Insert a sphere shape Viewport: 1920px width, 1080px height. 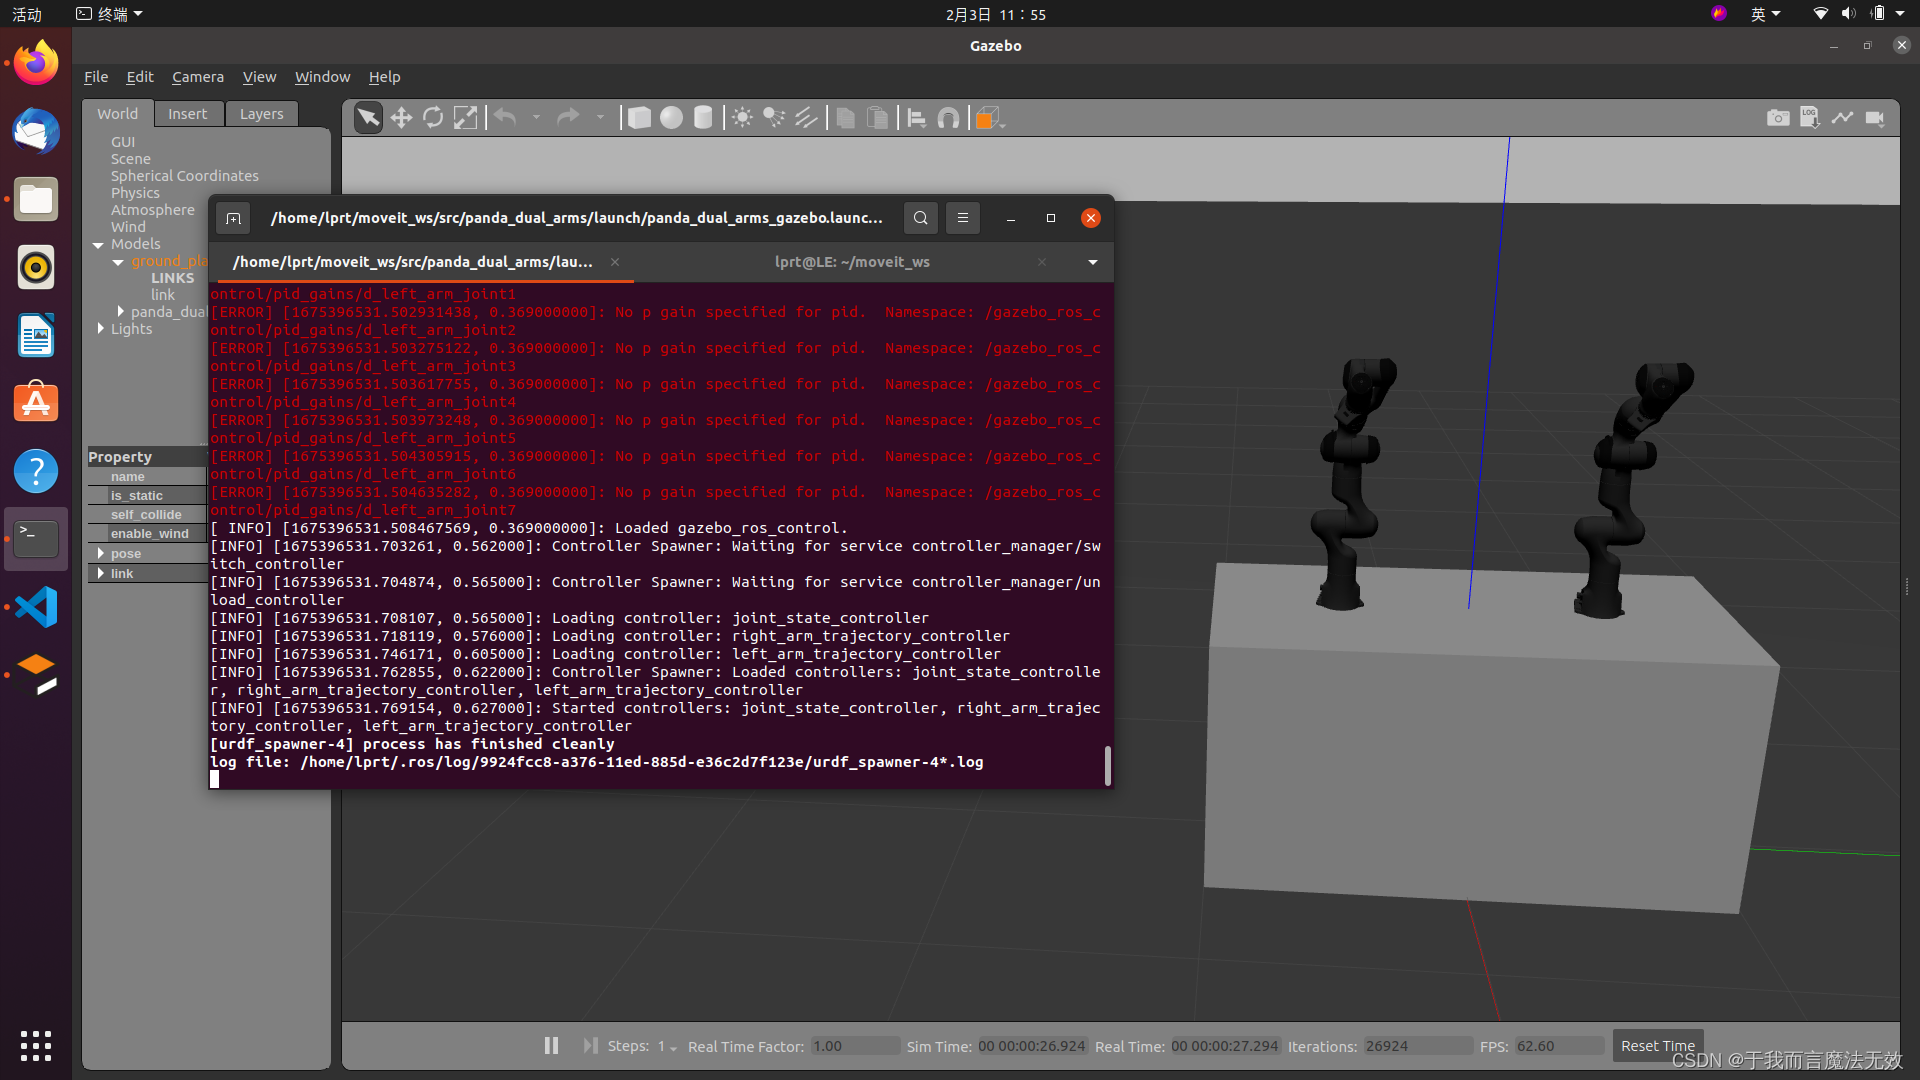pyautogui.click(x=671, y=118)
